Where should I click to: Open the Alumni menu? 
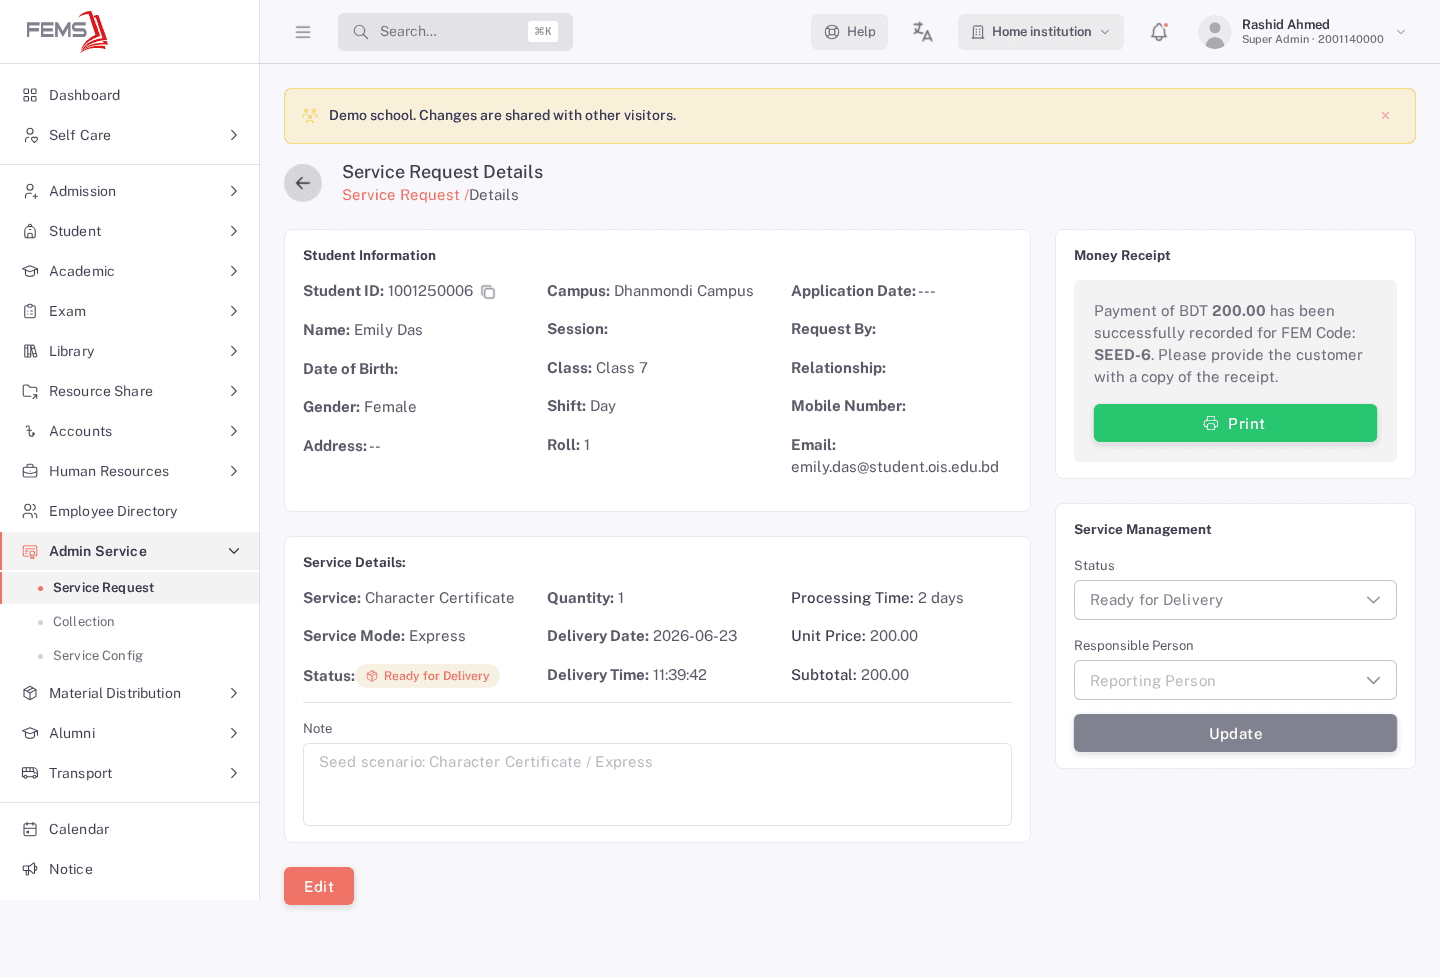click(130, 733)
